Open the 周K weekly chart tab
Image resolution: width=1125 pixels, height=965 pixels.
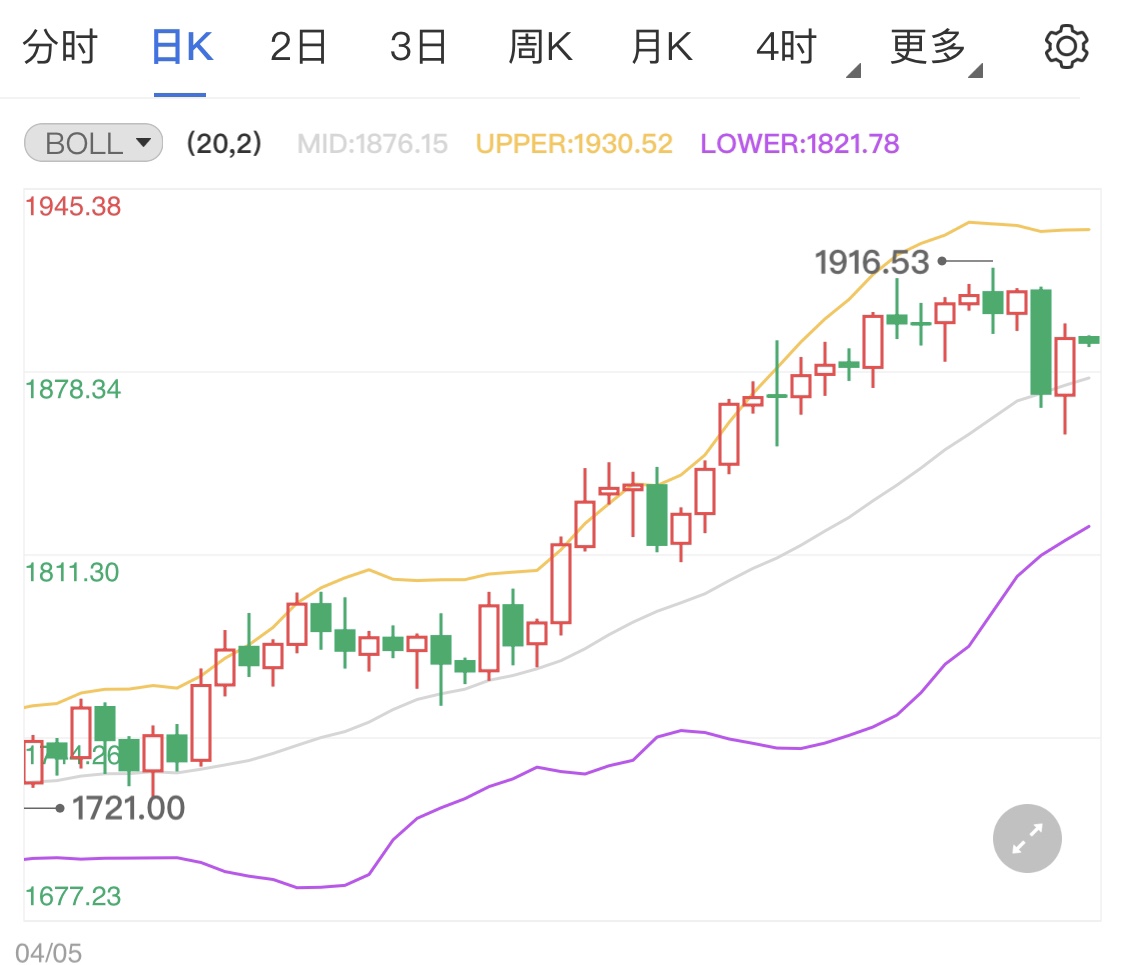pyautogui.click(x=540, y=47)
